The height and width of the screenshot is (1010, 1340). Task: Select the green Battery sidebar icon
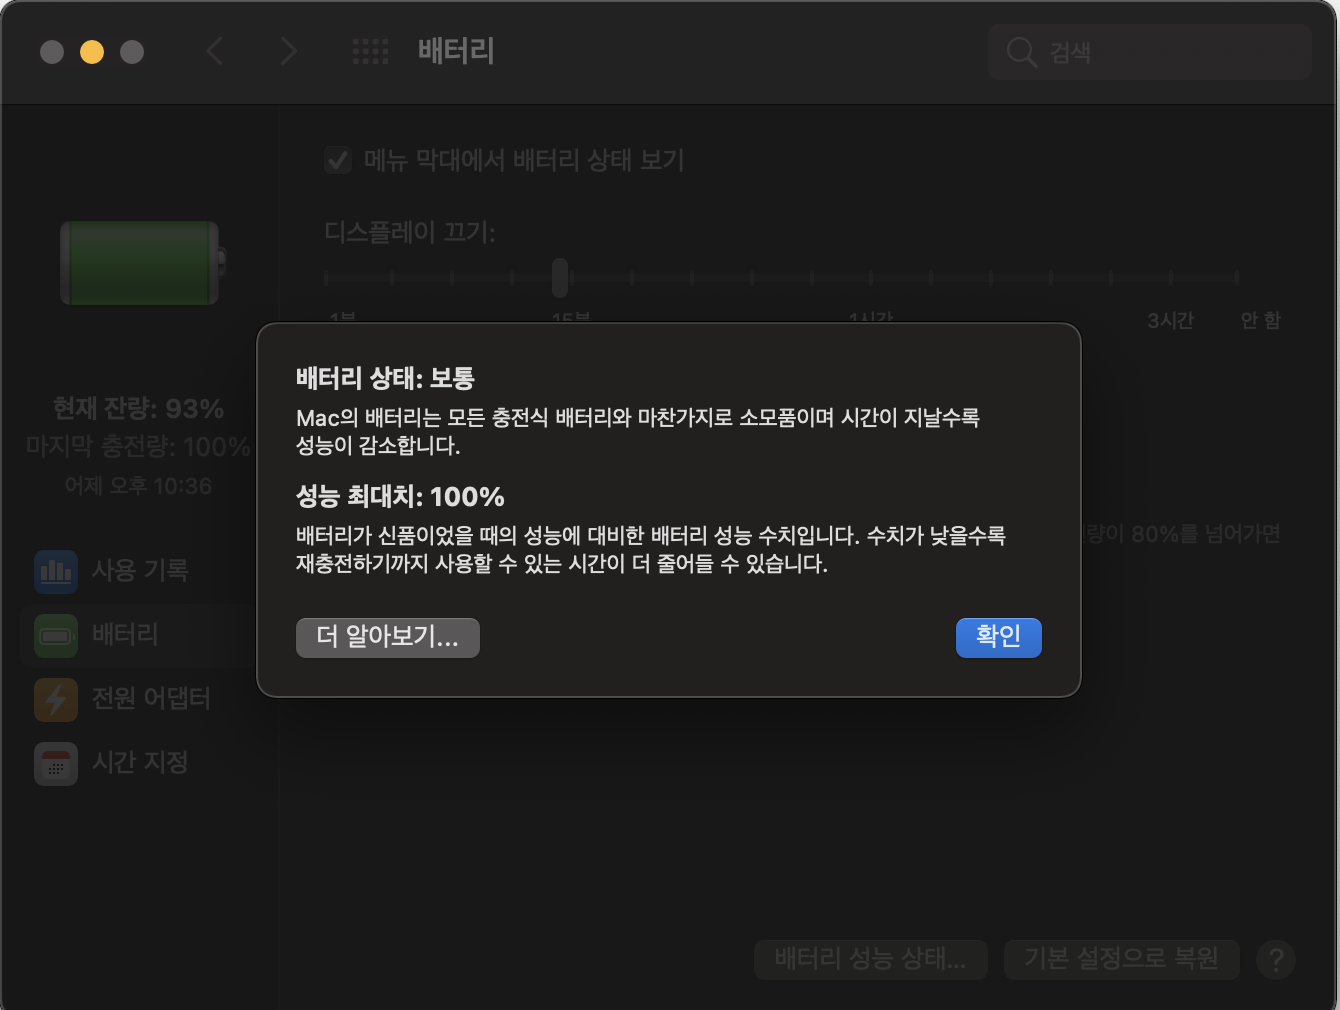(56, 635)
